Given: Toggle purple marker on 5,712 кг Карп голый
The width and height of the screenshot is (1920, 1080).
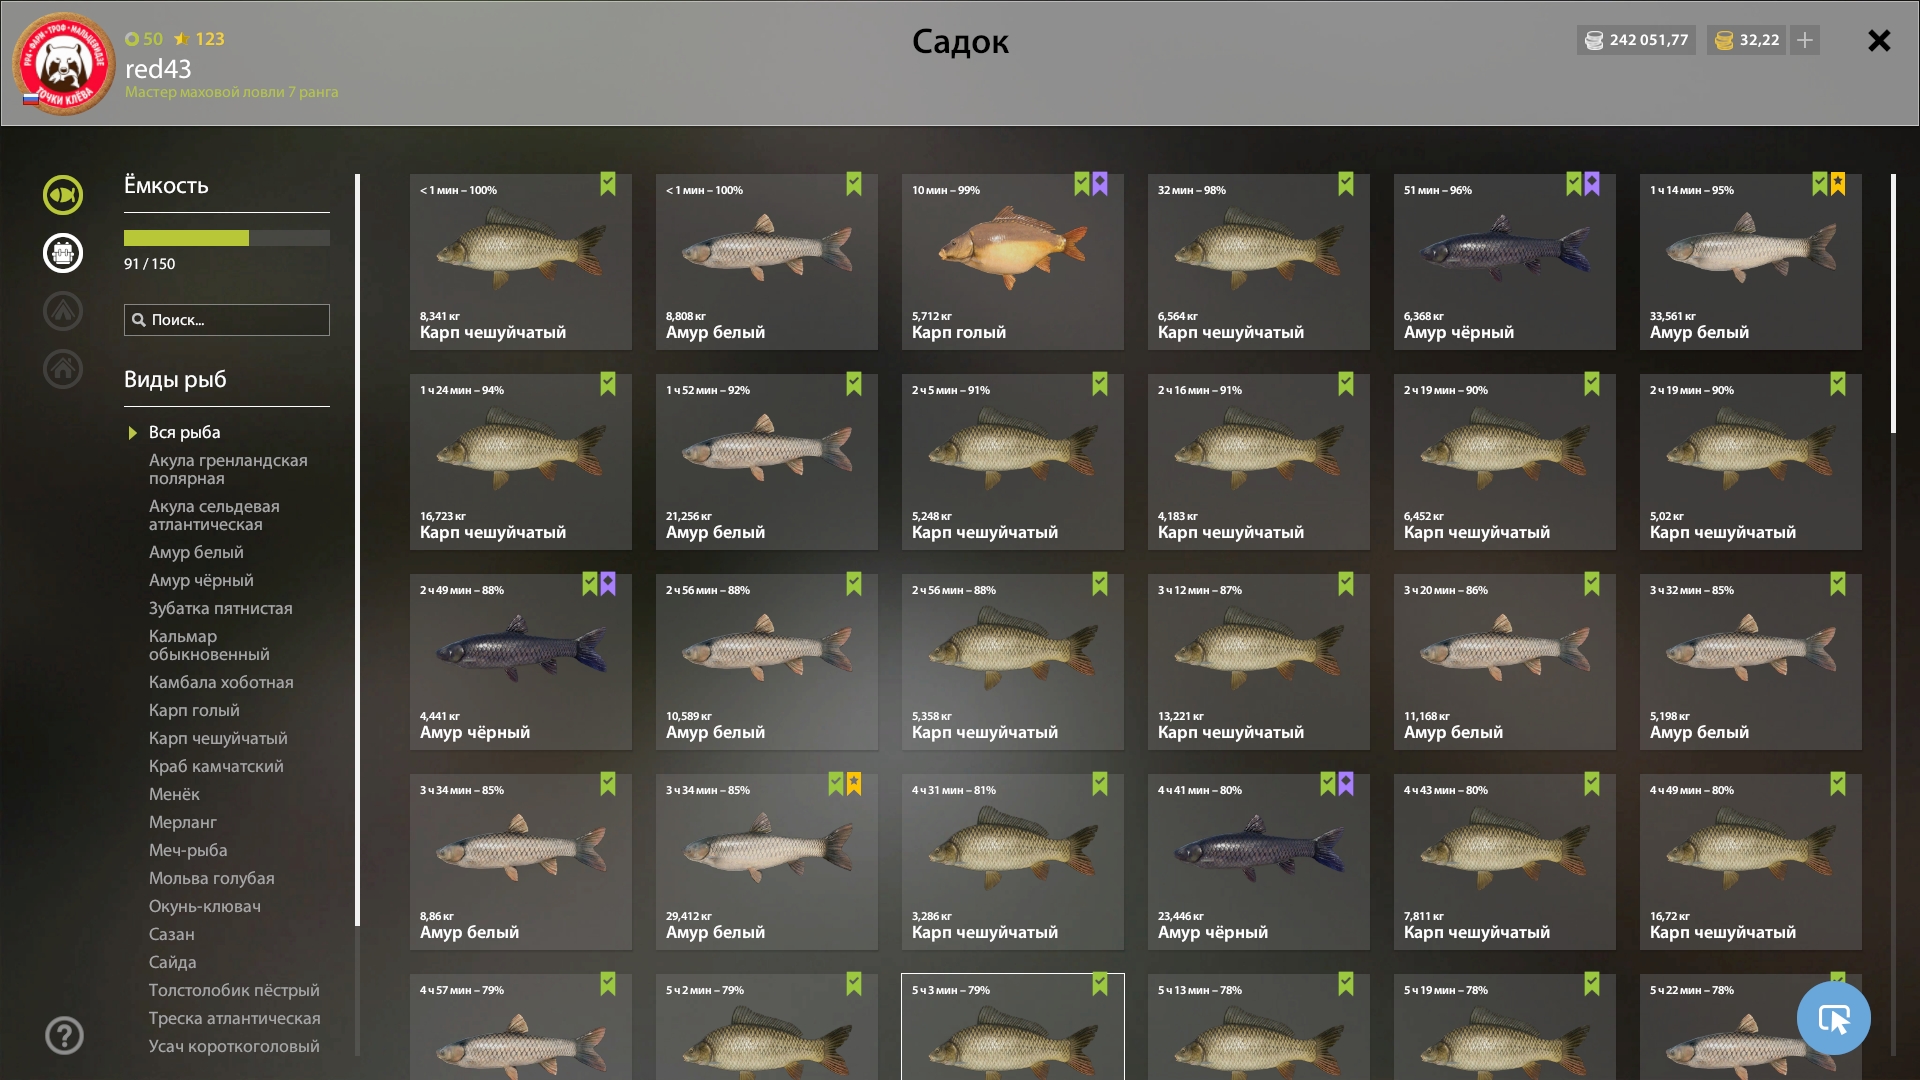Looking at the screenshot, I should (x=1100, y=184).
